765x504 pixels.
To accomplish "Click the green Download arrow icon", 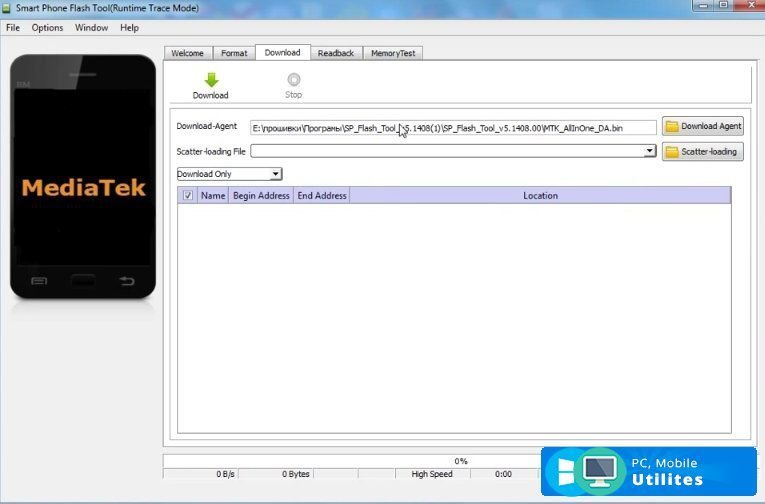I will pos(211,80).
